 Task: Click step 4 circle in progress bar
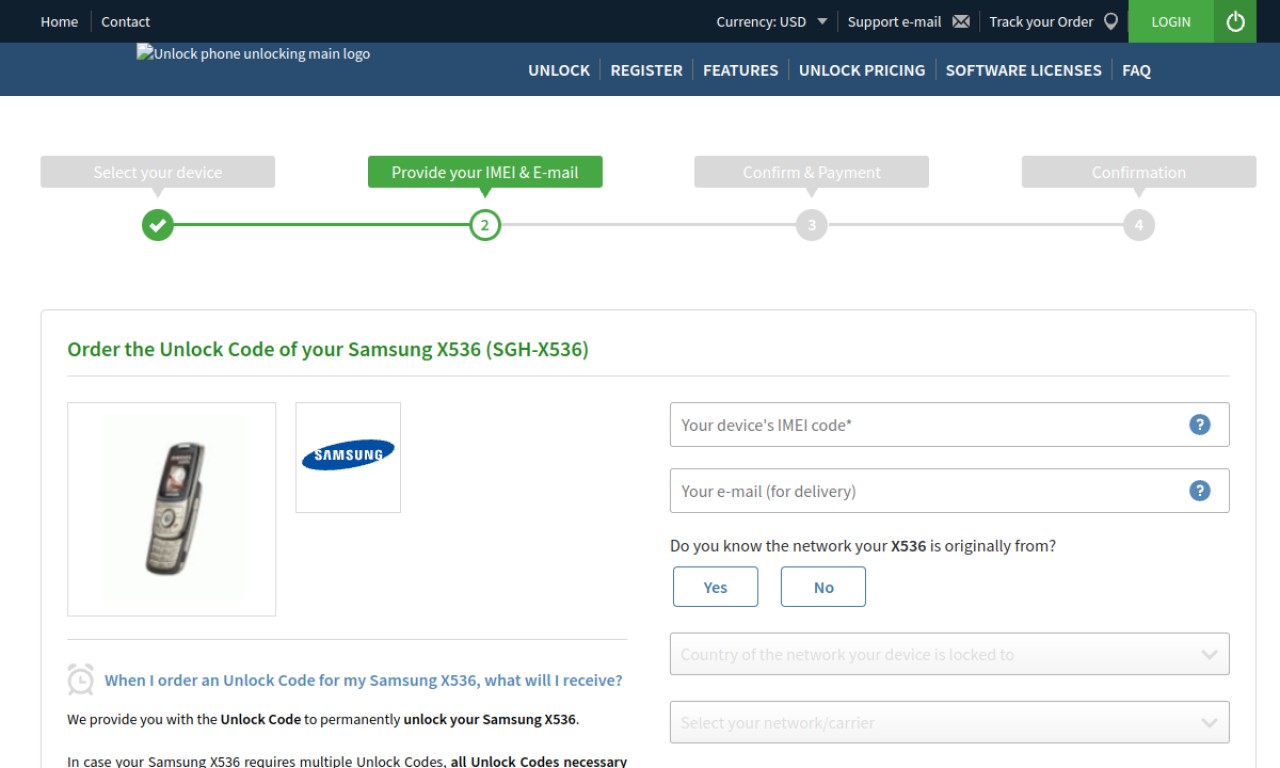tap(1139, 225)
